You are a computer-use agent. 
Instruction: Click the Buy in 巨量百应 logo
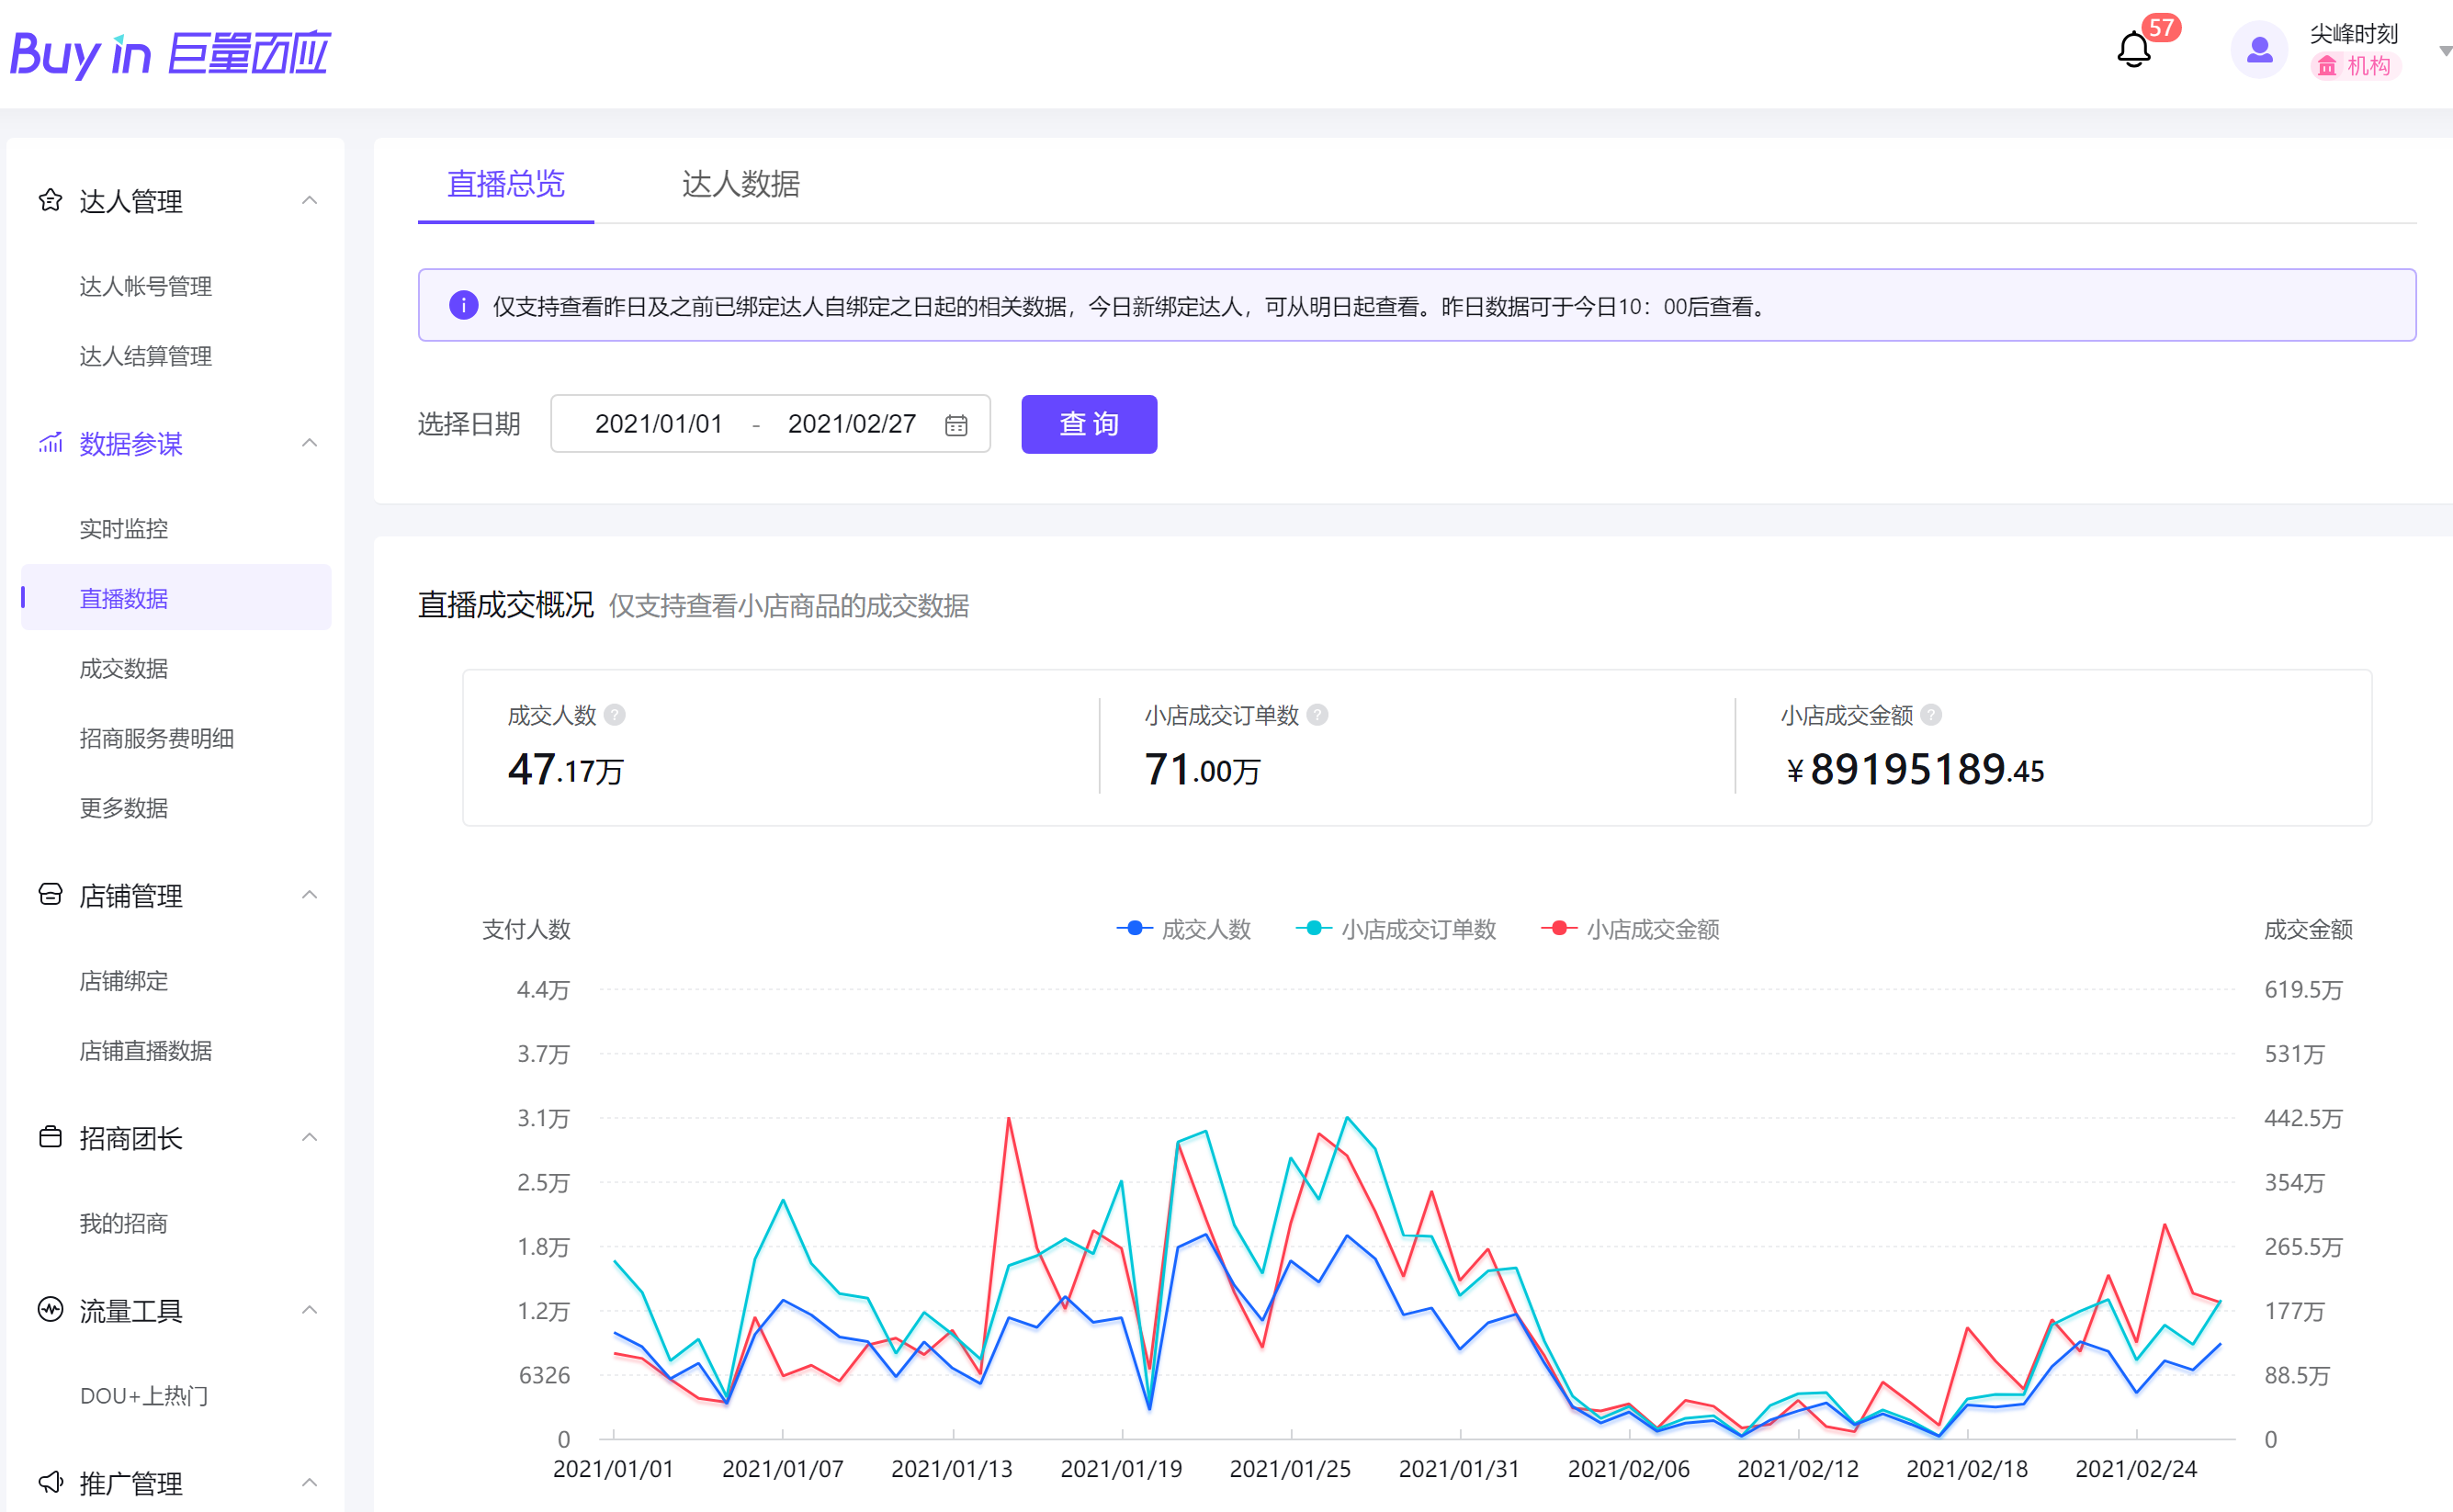pos(170,52)
